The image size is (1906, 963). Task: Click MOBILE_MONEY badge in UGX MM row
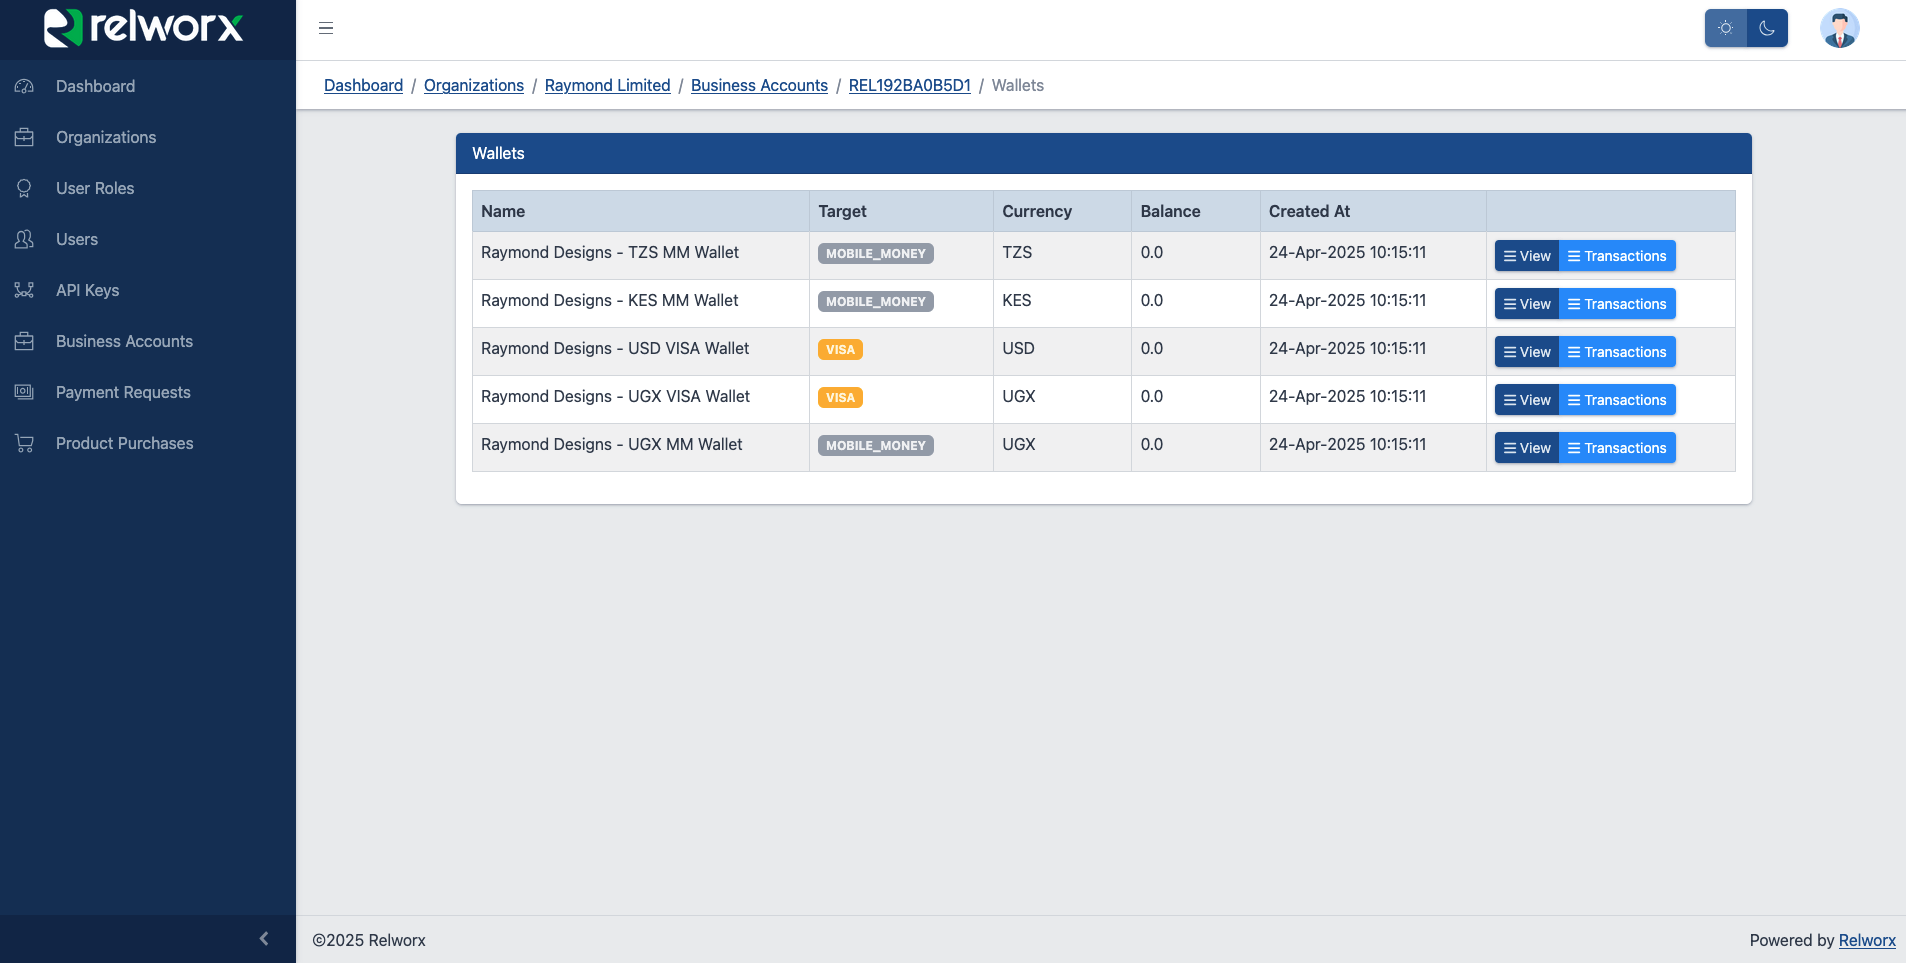tap(876, 446)
